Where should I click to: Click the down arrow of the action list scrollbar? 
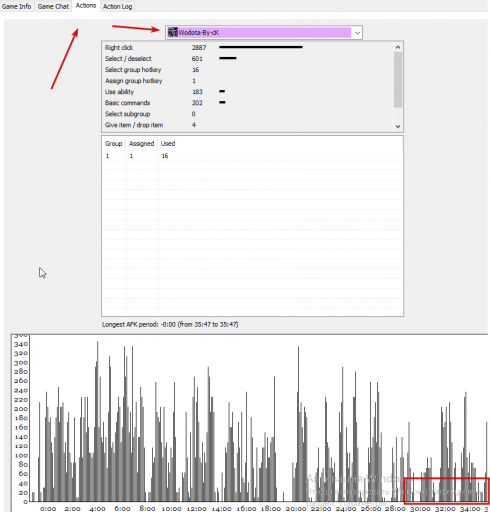click(398, 126)
